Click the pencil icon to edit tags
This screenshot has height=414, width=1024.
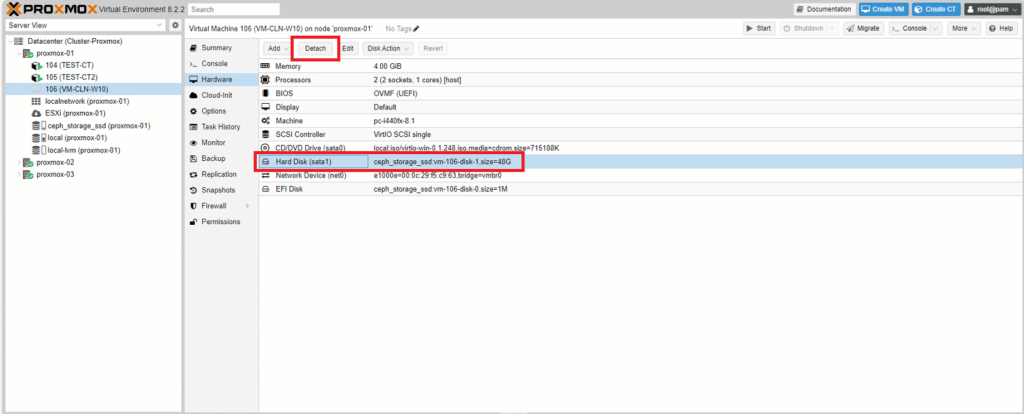tap(417, 29)
